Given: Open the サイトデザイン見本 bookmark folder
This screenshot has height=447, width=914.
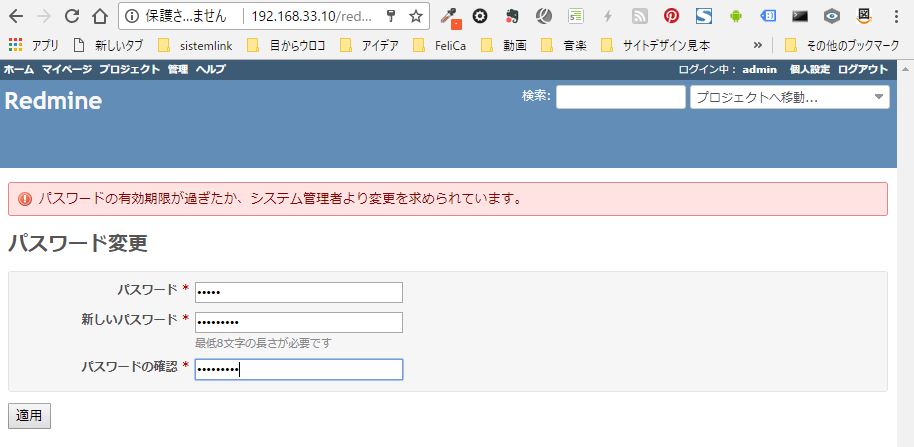Looking at the screenshot, I should pos(655,45).
